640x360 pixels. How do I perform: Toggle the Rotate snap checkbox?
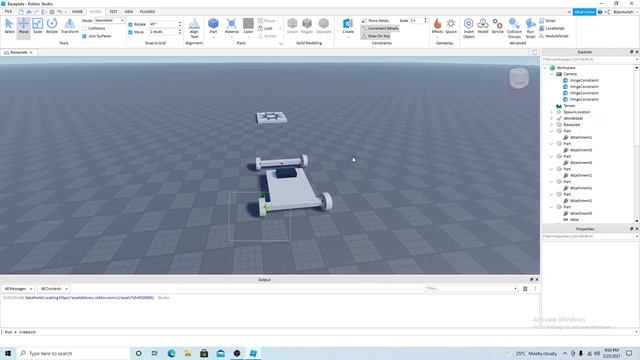(130, 24)
